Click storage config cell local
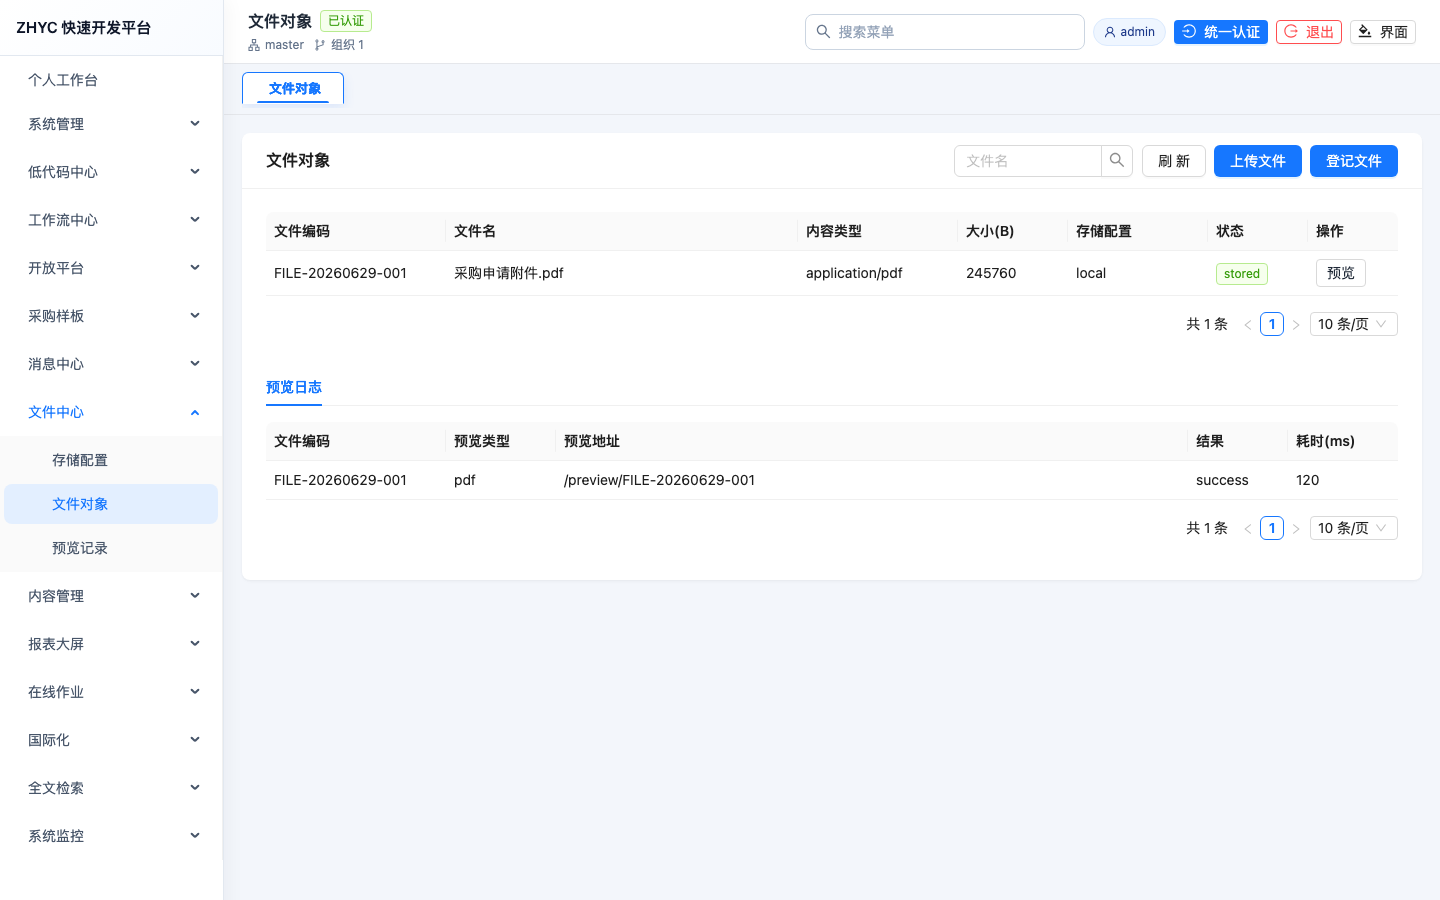Viewport: 1440px width, 900px height. 1091,273
